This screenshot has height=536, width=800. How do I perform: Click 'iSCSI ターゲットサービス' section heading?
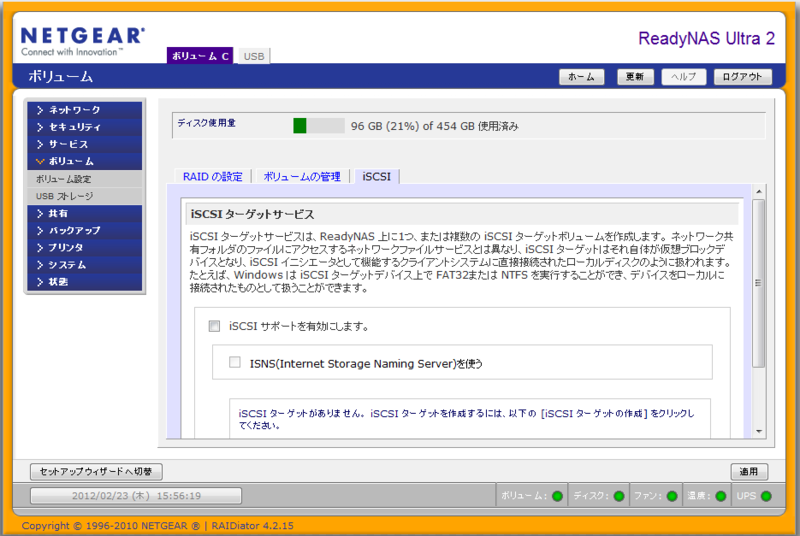tap(253, 214)
